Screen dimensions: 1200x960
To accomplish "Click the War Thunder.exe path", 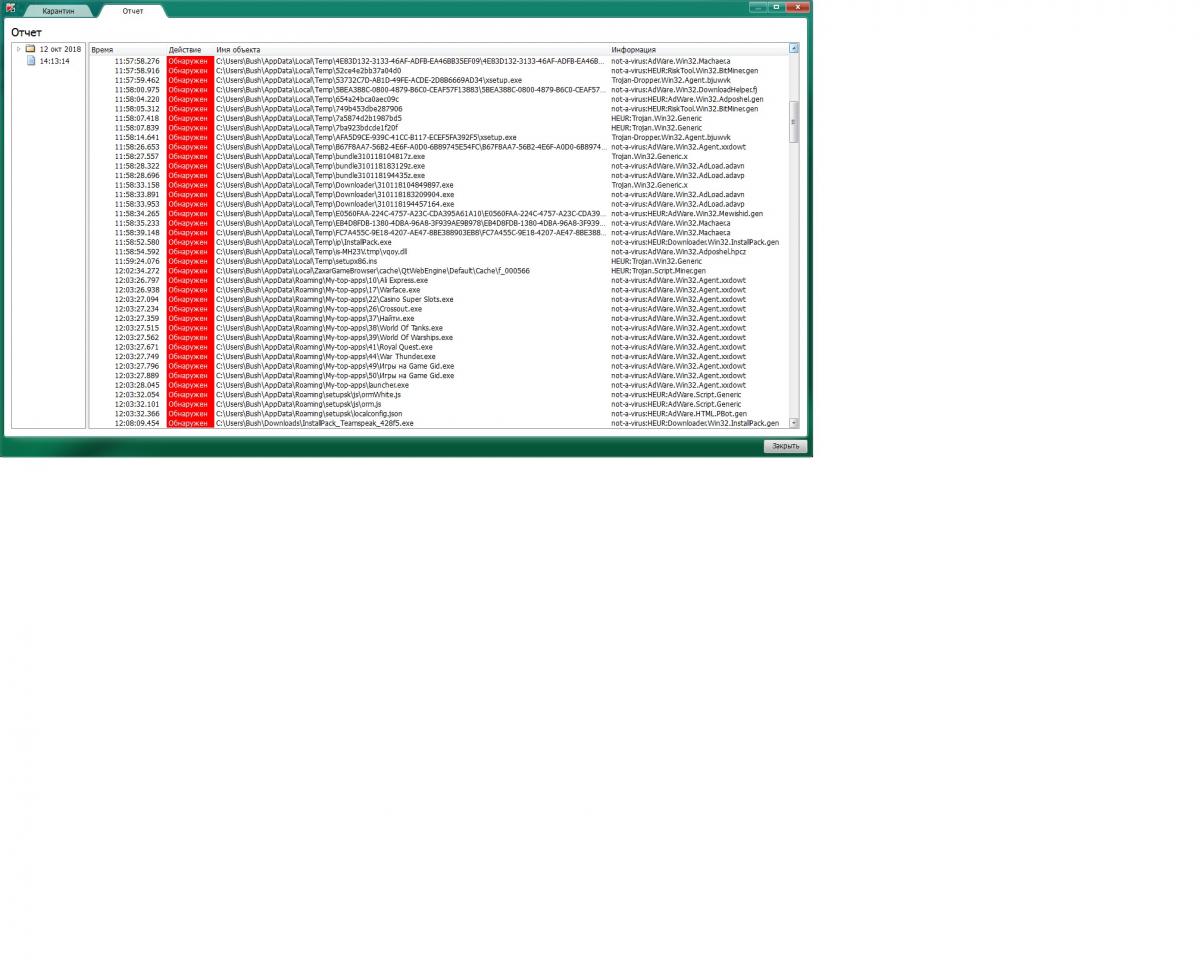I will pyautogui.click(x=326, y=356).
